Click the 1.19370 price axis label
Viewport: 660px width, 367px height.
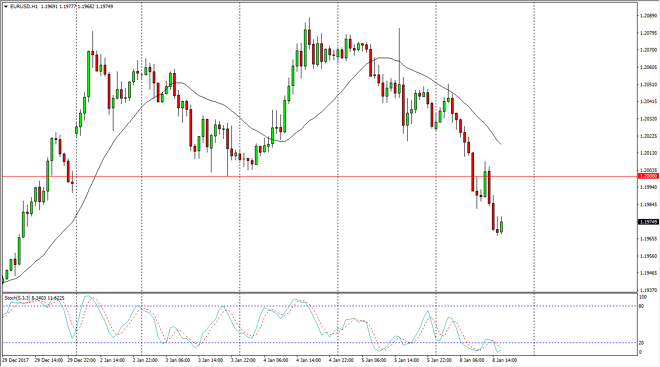(x=648, y=290)
